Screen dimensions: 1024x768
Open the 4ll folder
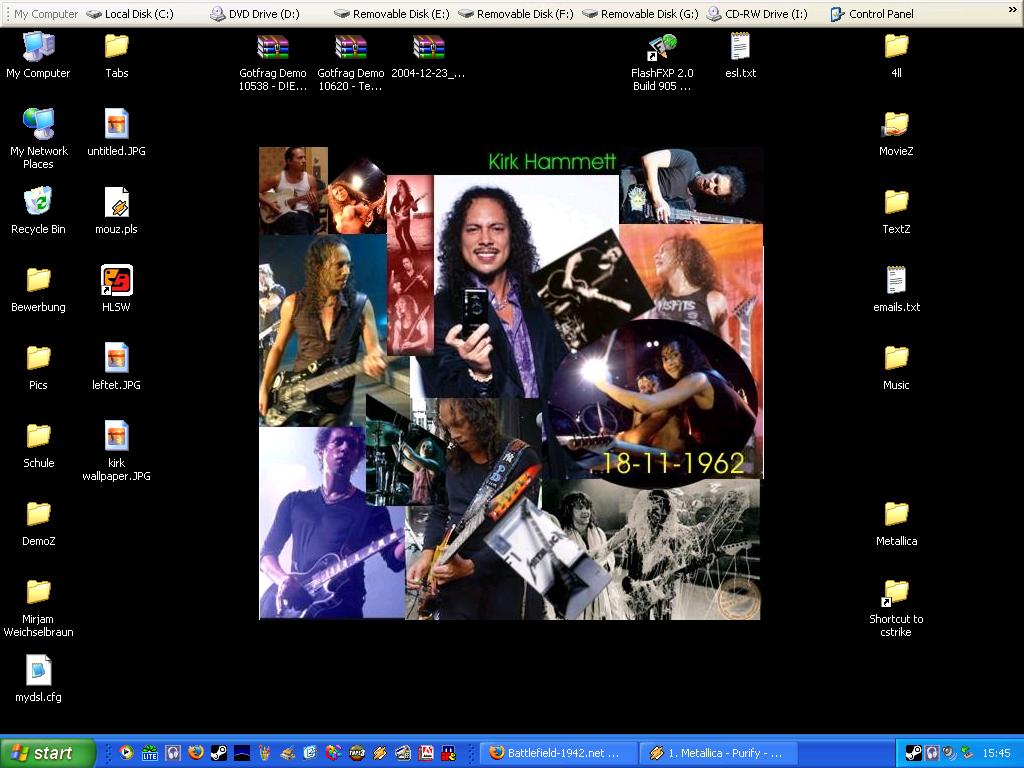pyautogui.click(x=896, y=55)
